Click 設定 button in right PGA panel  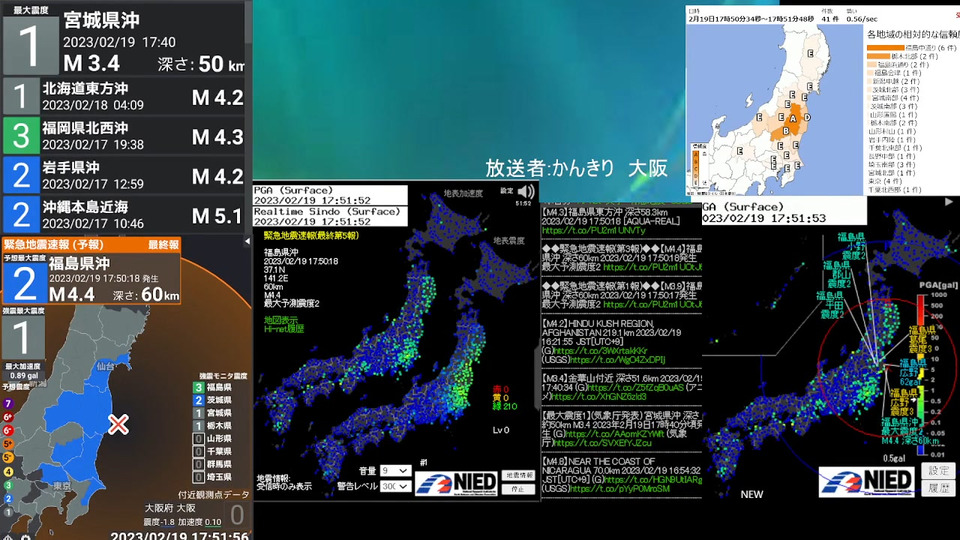938,470
